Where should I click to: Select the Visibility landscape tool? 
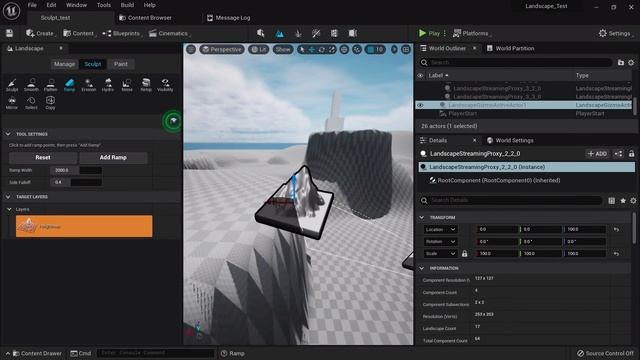[165, 85]
